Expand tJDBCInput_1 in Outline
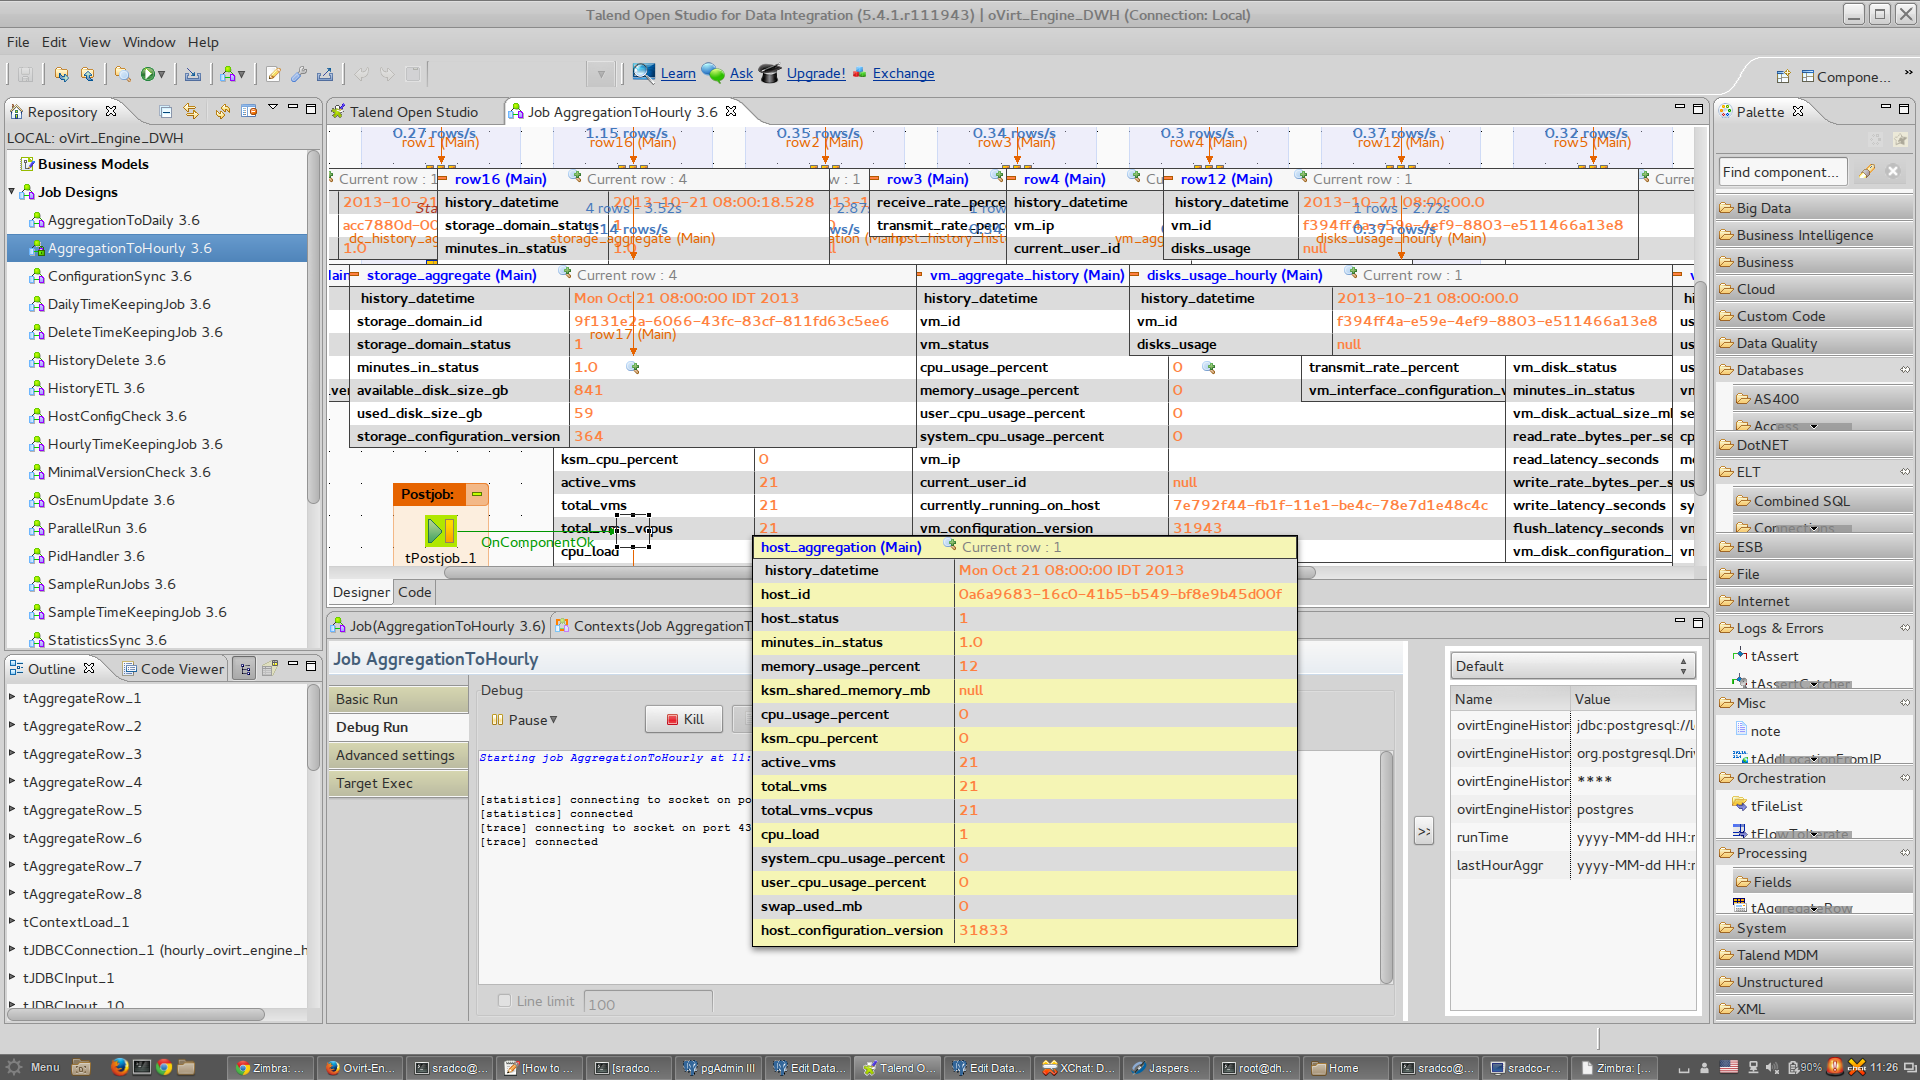Screen dimensions: 1920x1080 point(12,978)
